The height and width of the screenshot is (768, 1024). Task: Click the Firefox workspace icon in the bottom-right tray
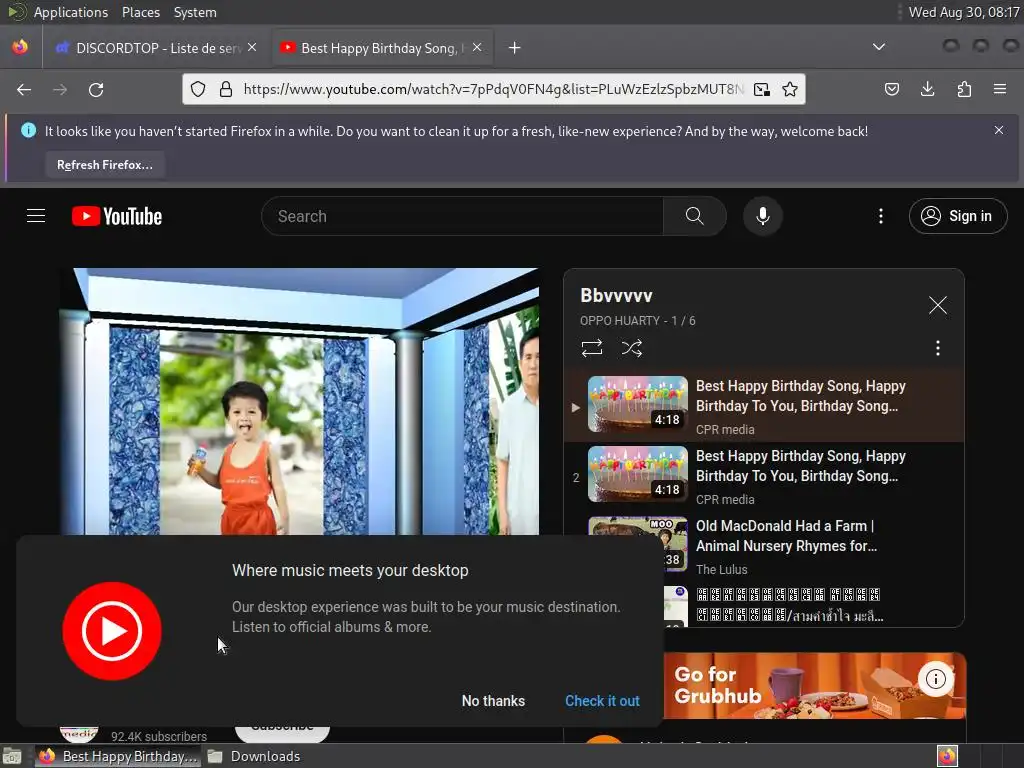[947, 756]
